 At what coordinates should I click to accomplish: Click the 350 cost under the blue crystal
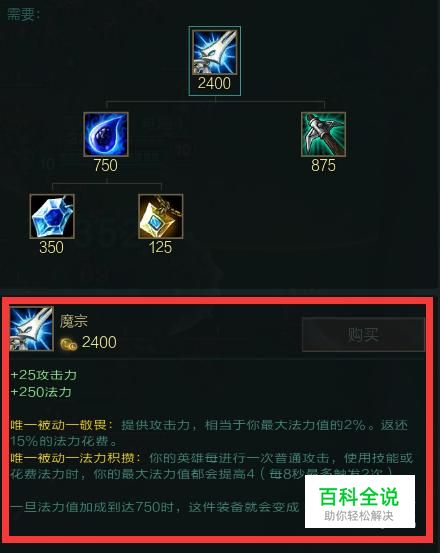(x=51, y=248)
